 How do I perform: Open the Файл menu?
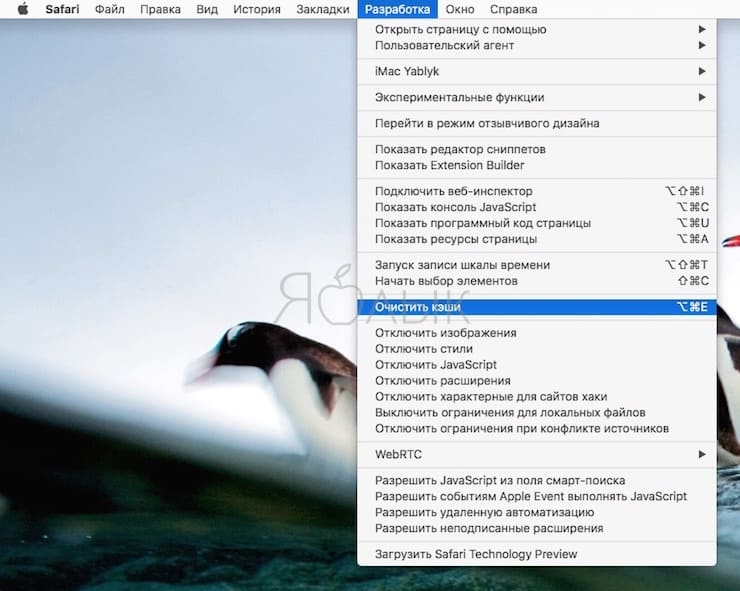click(x=109, y=9)
